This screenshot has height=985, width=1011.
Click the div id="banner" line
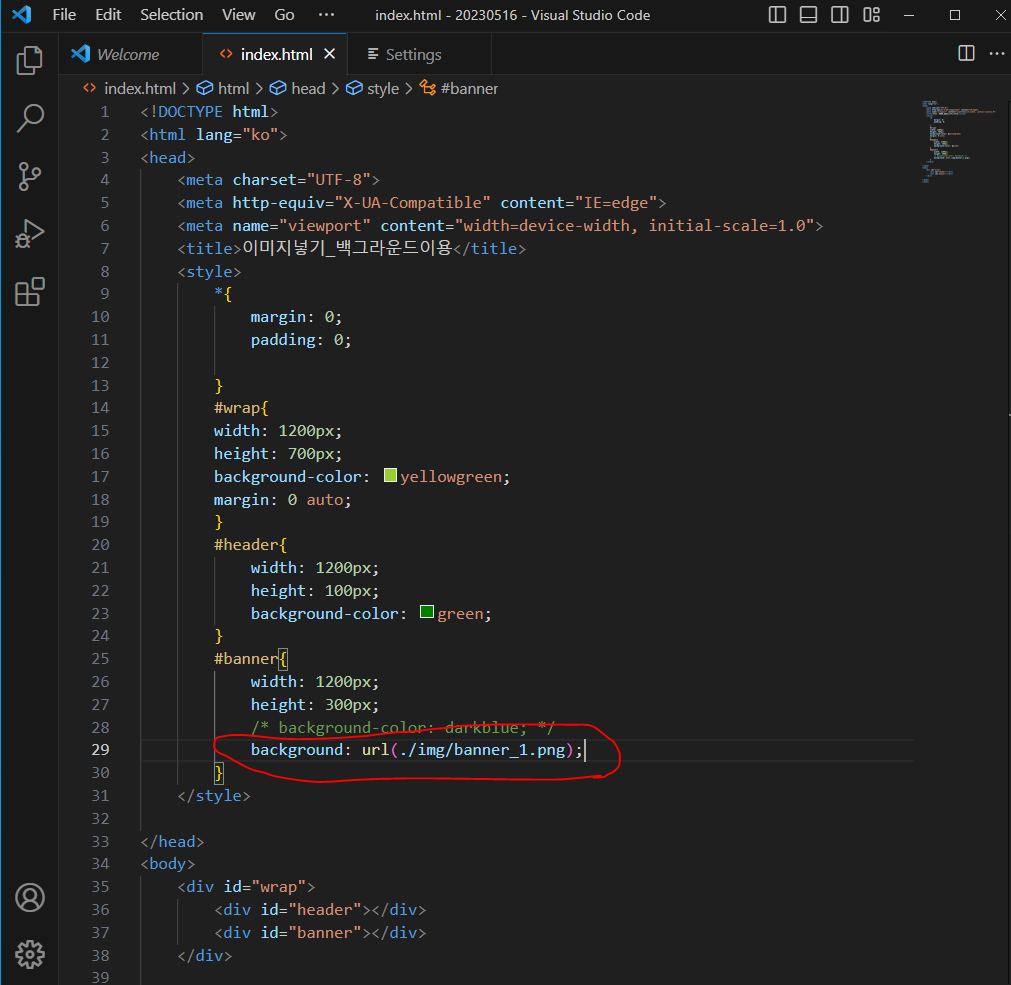click(x=320, y=933)
